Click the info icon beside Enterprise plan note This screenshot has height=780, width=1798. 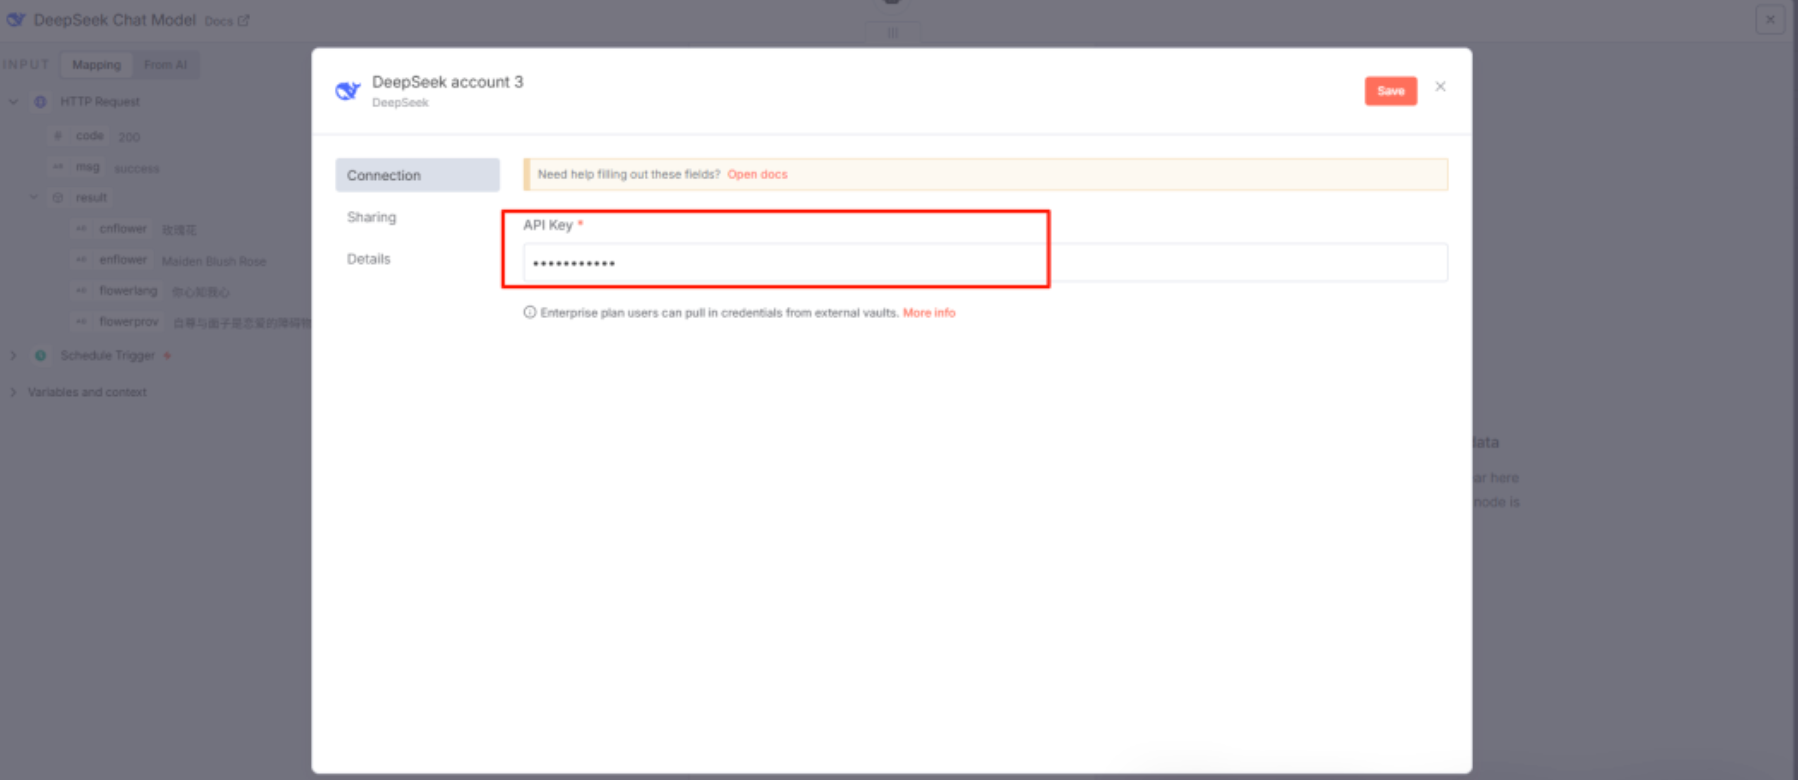tap(530, 312)
